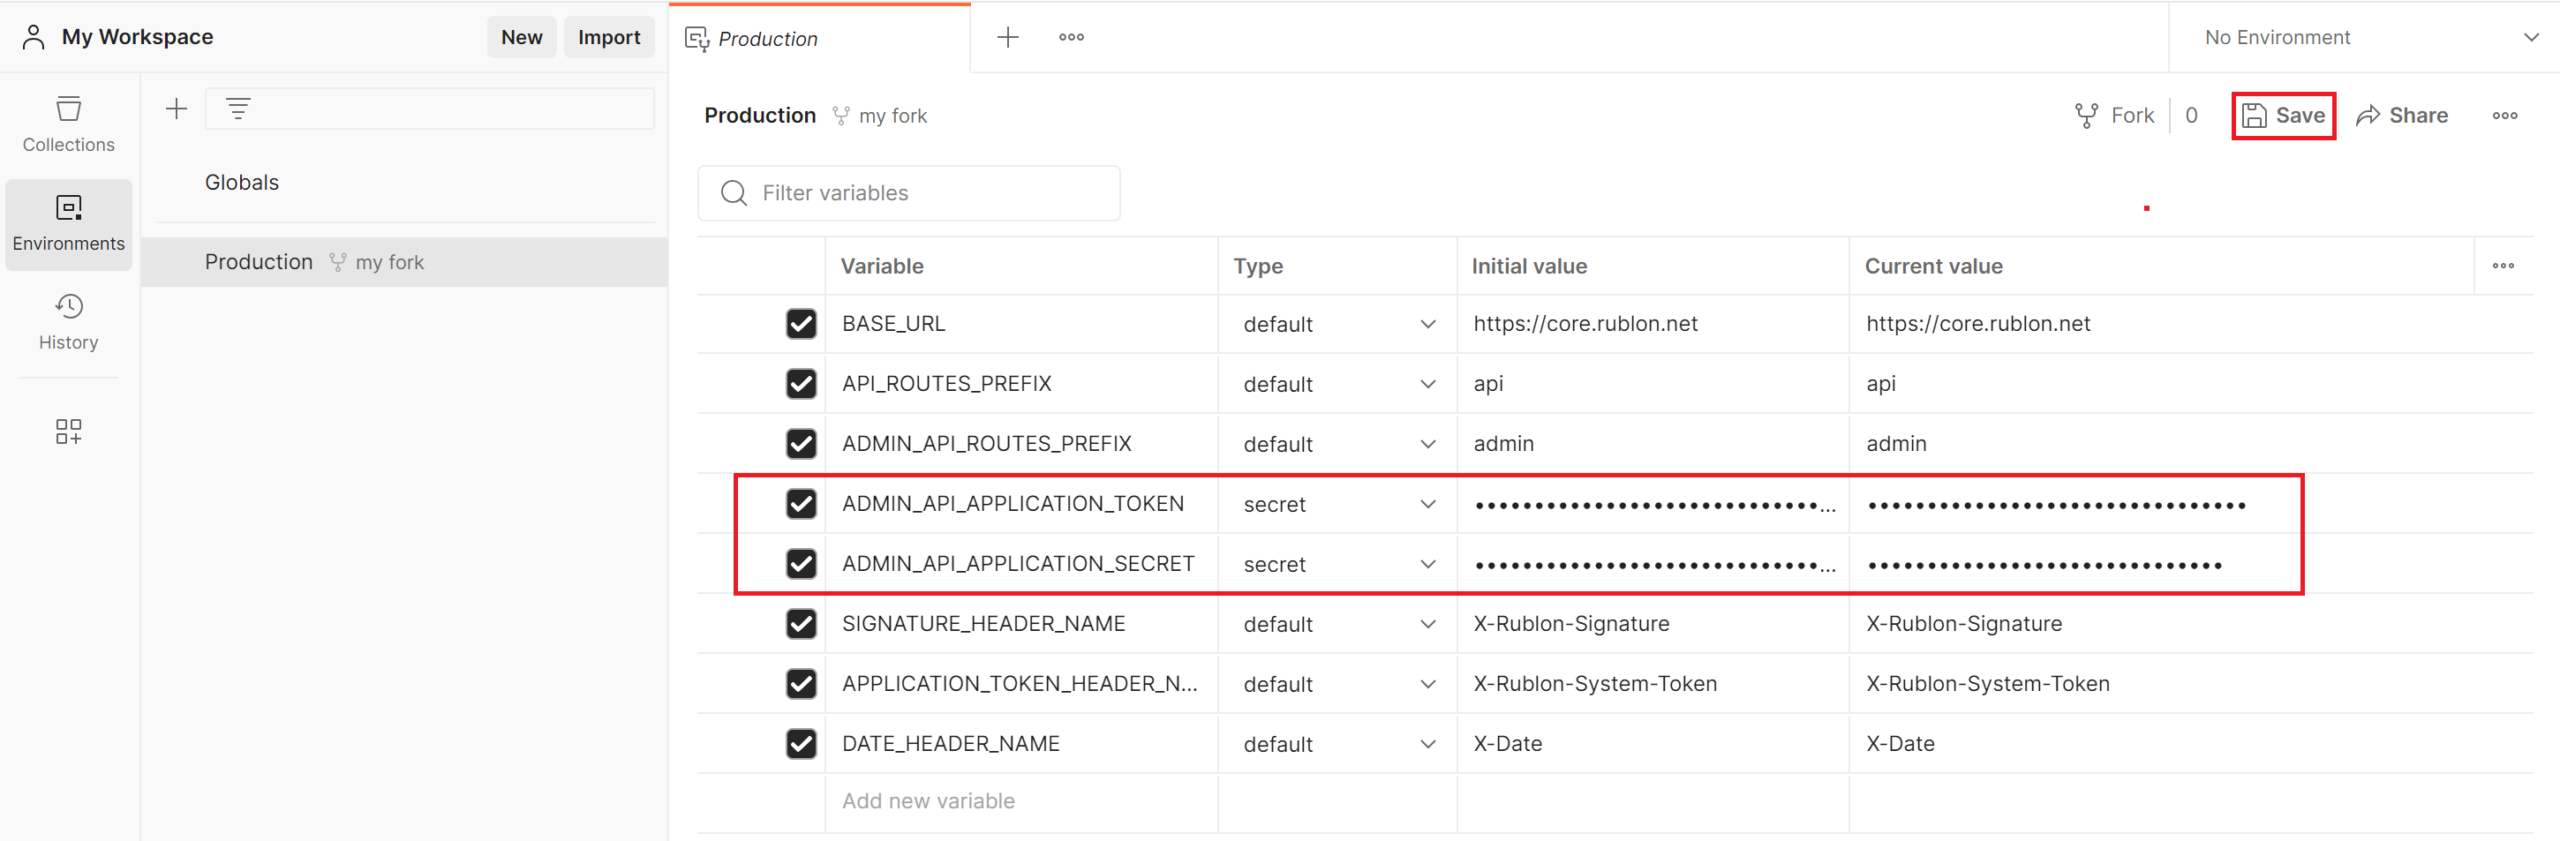Select Globals in the environments list
The image size is (2560, 841).
[x=242, y=182]
